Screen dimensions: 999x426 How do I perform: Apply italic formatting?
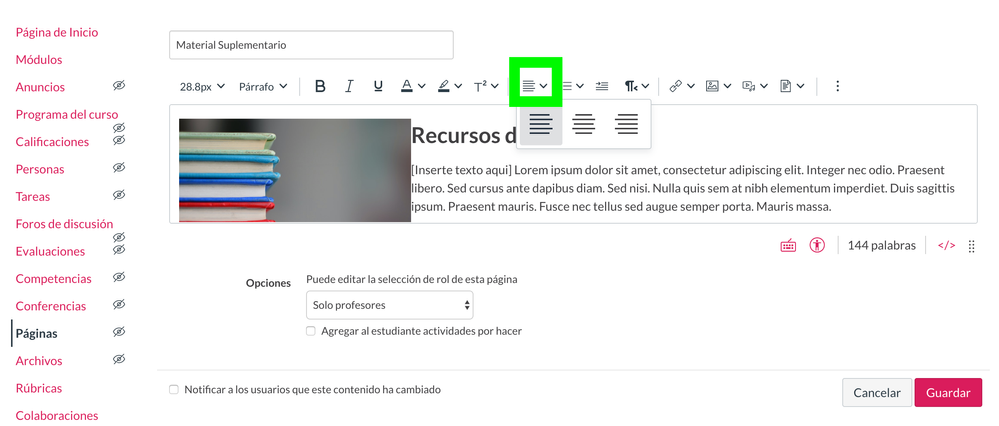pyautogui.click(x=349, y=87)
